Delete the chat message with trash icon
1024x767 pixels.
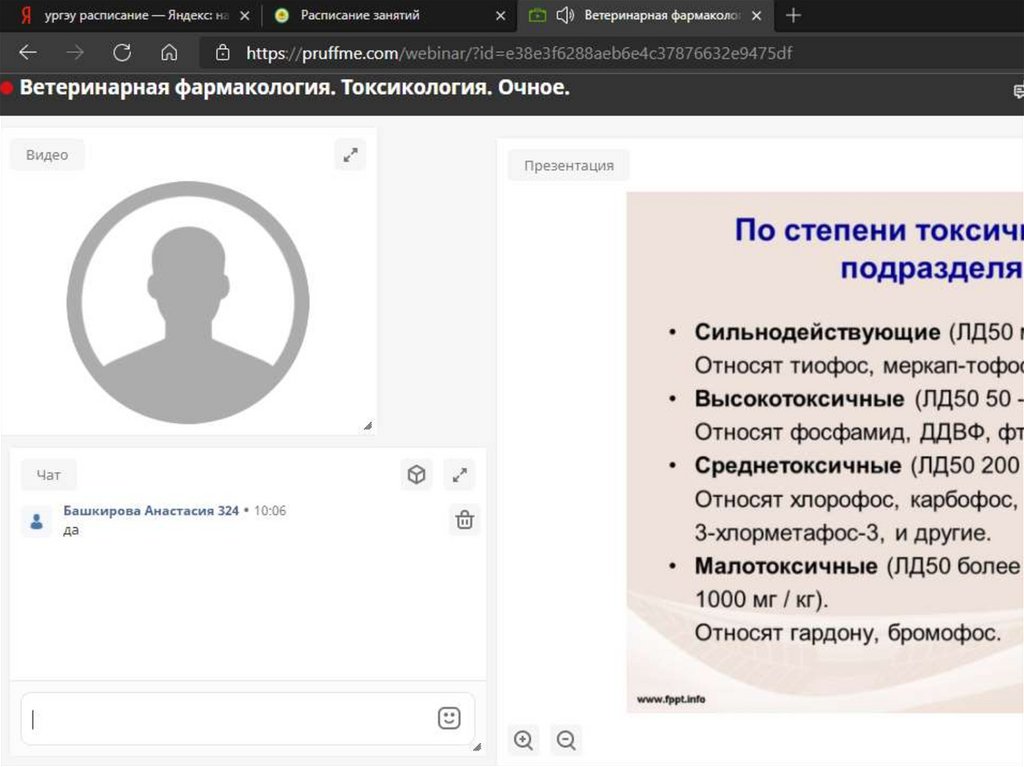[464, 520]
